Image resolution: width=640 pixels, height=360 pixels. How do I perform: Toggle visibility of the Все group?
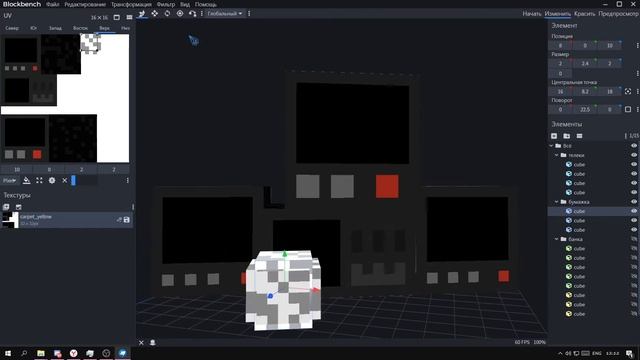634,146
